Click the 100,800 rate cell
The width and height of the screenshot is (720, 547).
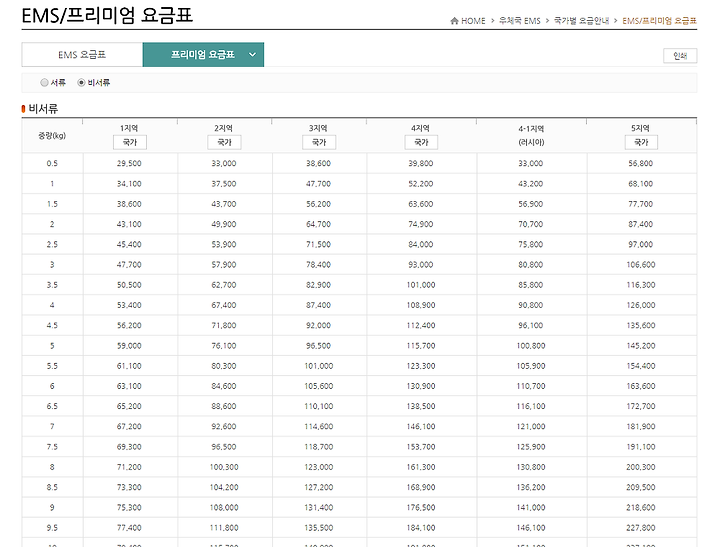point(531,346)
